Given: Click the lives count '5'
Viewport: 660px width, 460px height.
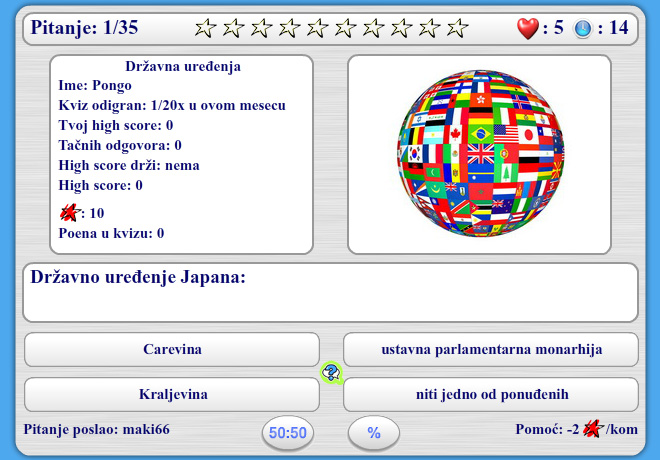Looking at the screenshot, I should (558, 28).
